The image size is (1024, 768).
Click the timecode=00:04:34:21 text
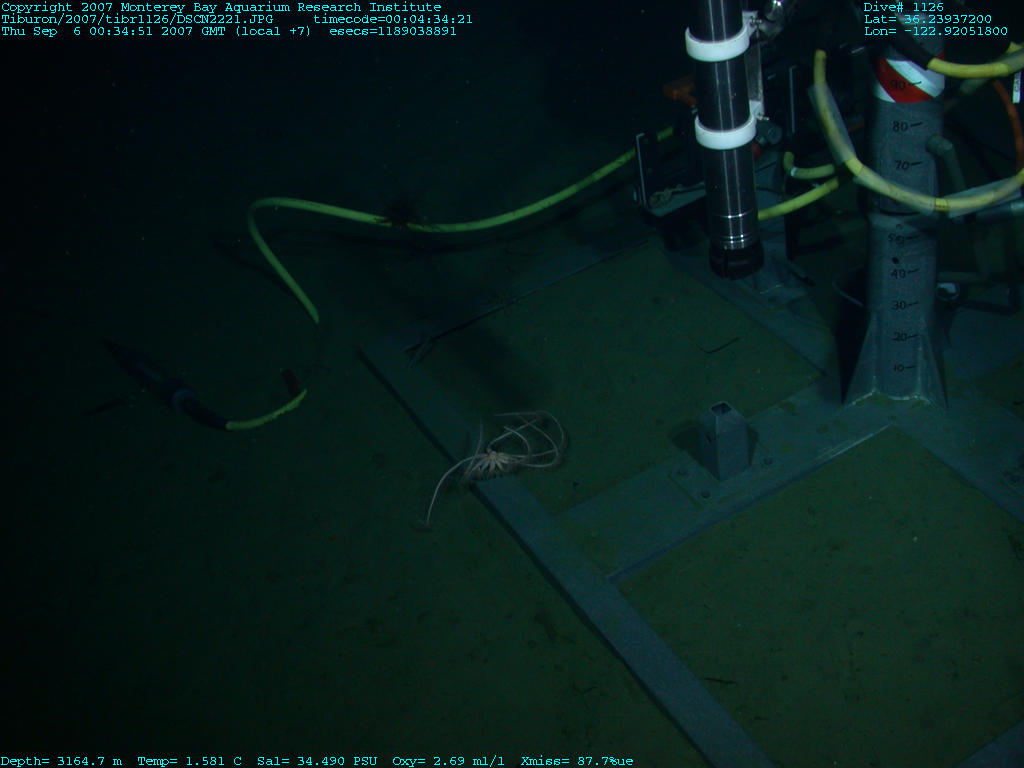pos(393,19)
